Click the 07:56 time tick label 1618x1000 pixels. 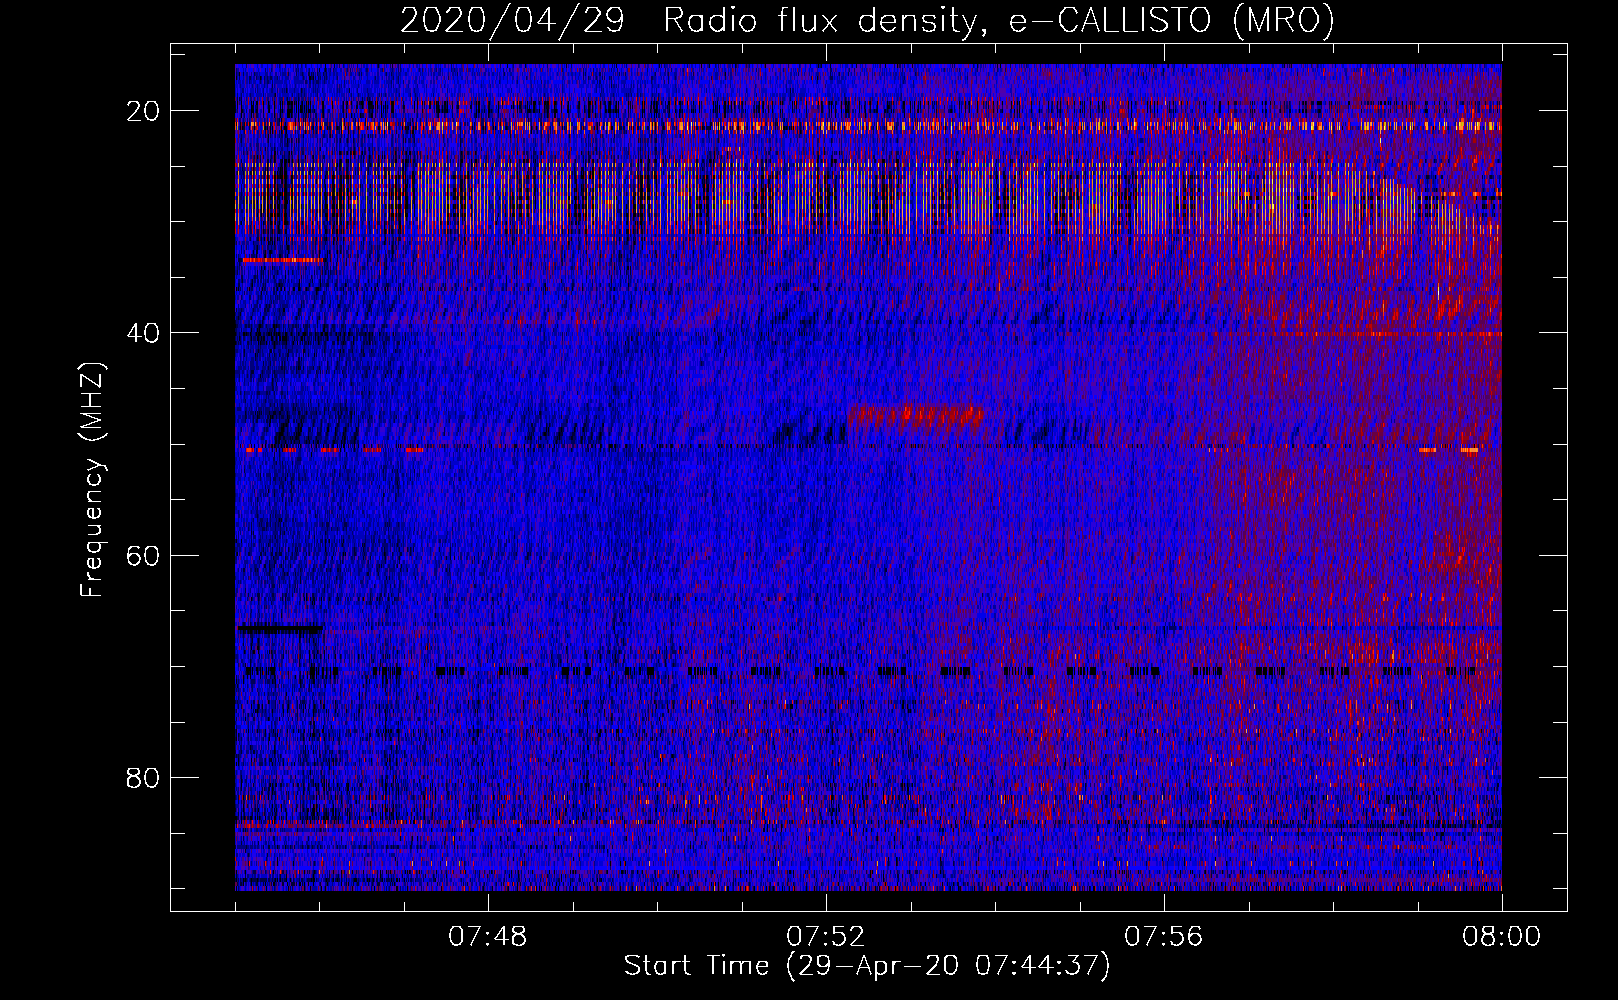[x=1164, y=937]
